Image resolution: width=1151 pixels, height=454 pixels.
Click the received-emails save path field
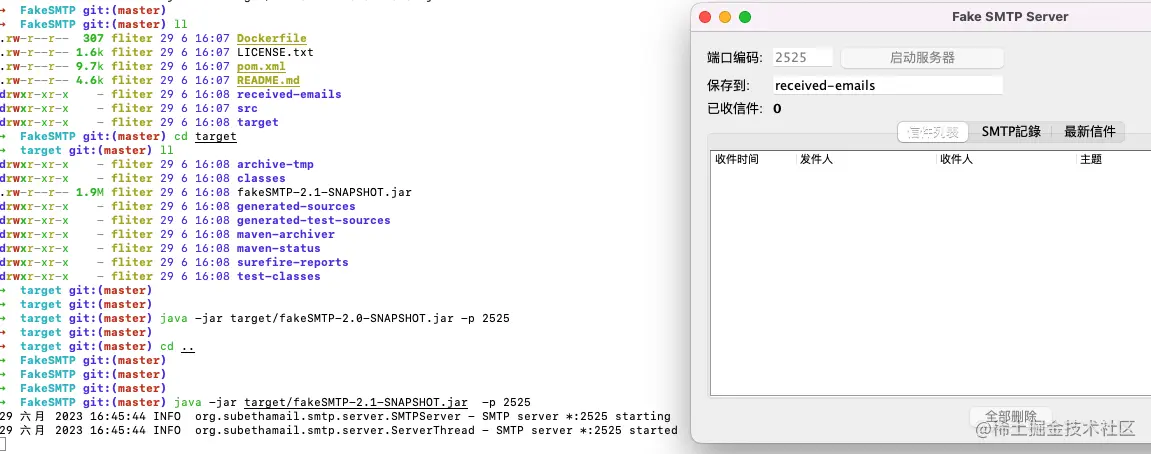pos(887,85)
